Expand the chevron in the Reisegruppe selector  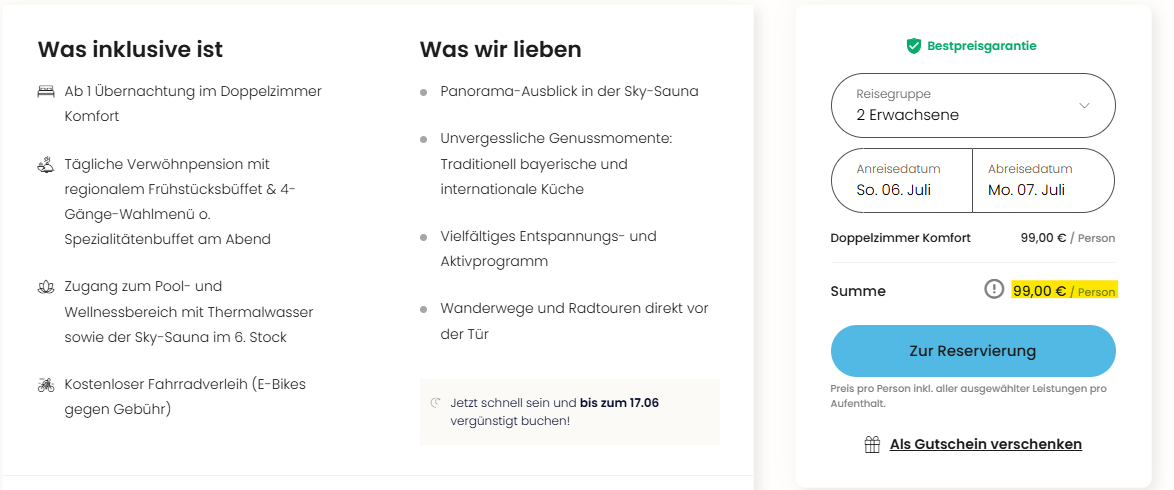pos(1084,106)
